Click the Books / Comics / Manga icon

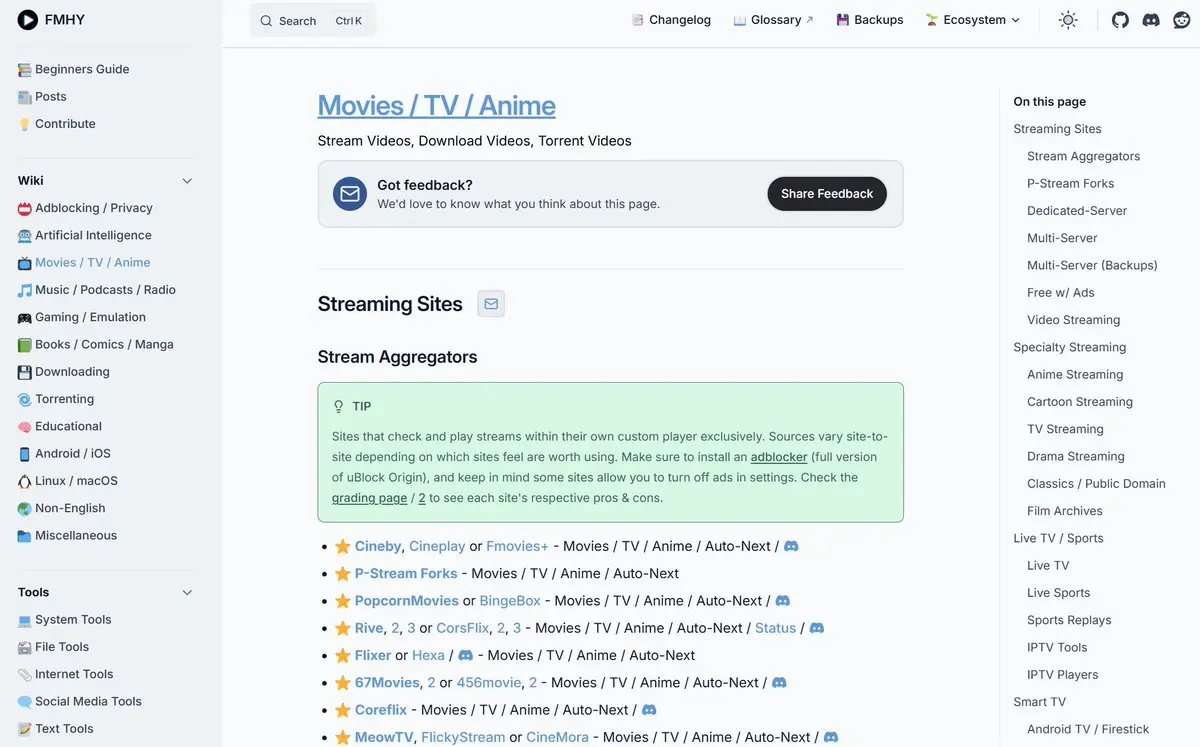coord(25,345)
